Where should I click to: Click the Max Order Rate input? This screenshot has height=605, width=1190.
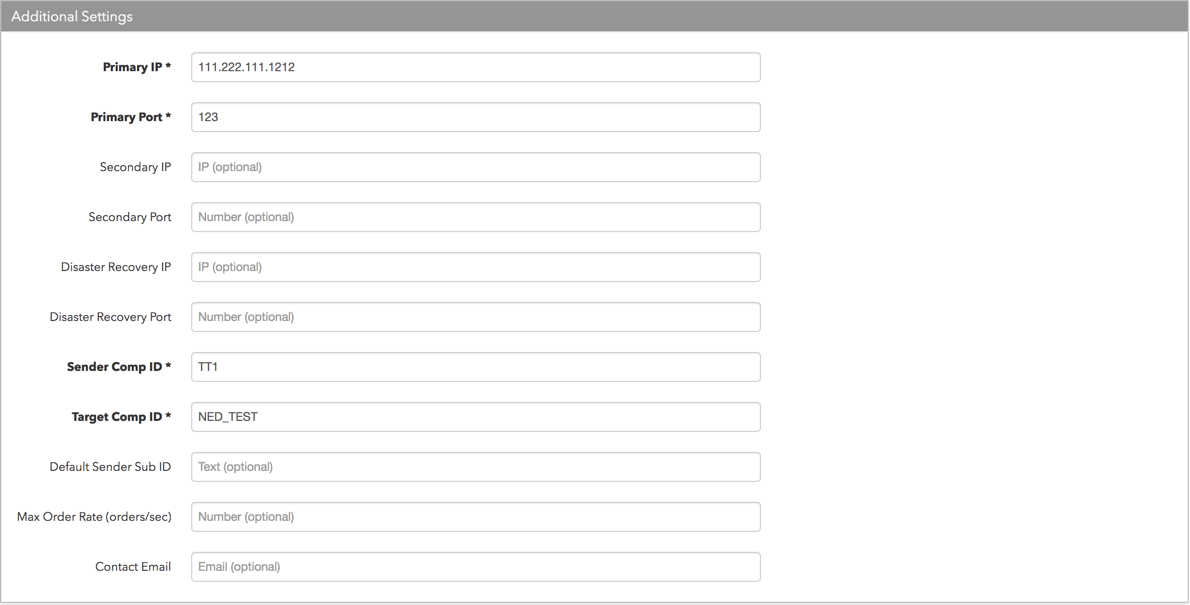(x=475, y=517)
